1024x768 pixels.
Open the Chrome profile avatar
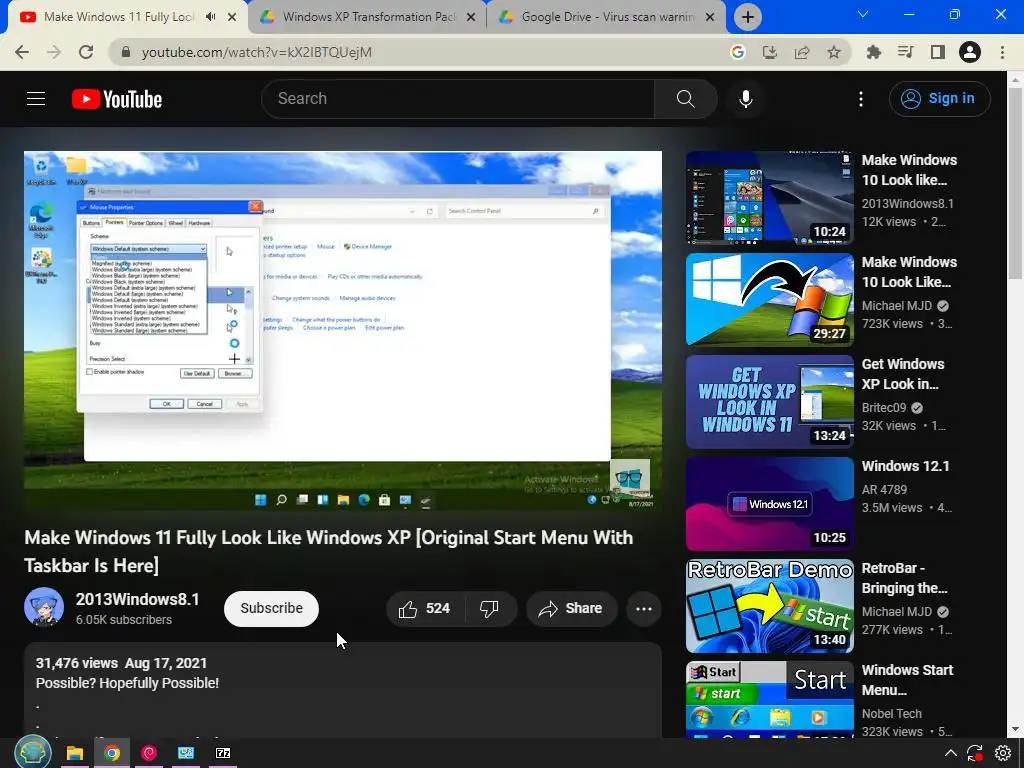(970, 52)
